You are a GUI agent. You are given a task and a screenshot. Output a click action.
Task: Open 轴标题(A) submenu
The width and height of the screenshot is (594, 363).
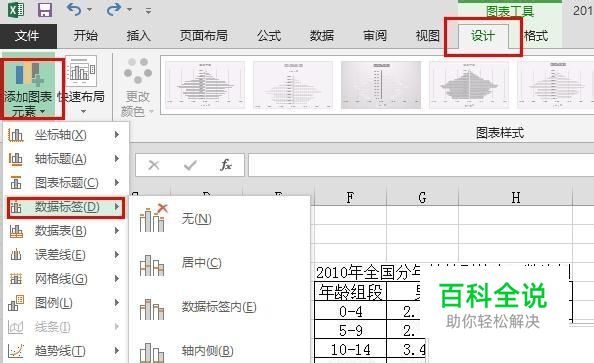[x=65, y=159]
